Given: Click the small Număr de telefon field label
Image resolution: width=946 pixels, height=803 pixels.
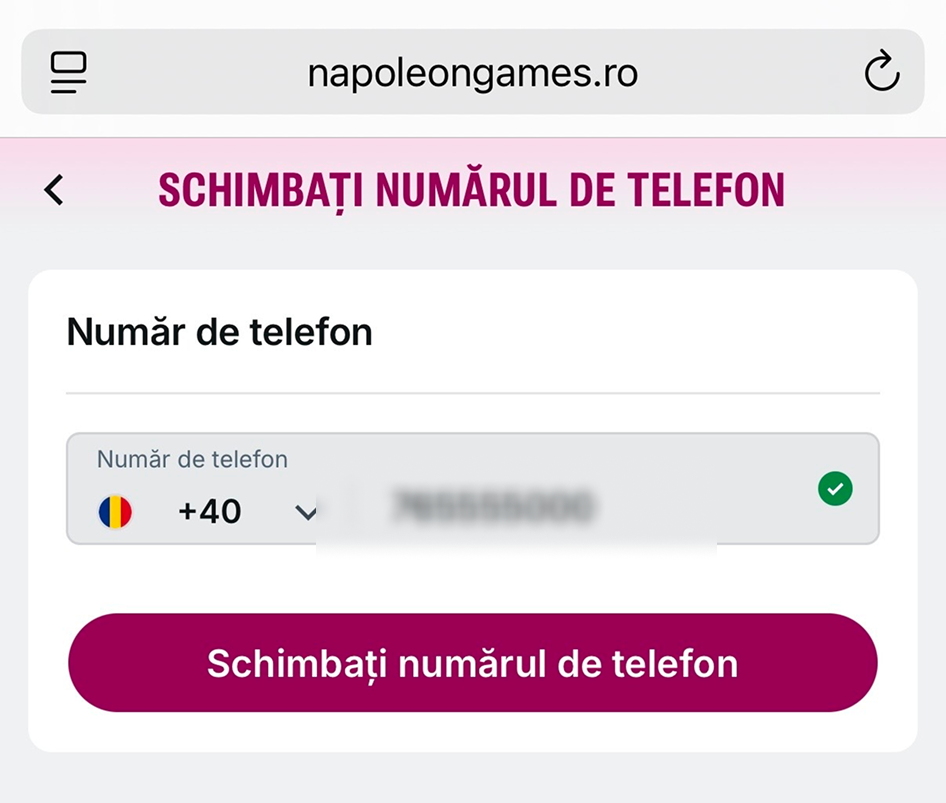Looking at the screenshot, I should point(192,459).
